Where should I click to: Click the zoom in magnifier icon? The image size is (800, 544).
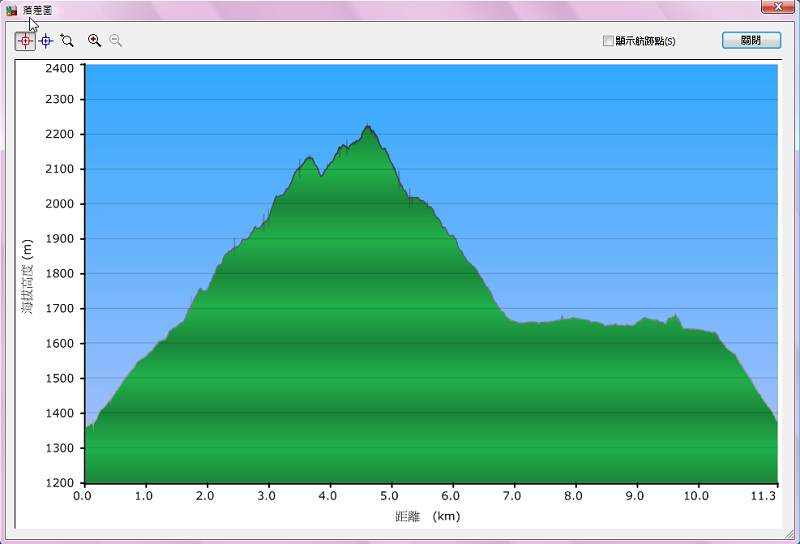(95, 41)
